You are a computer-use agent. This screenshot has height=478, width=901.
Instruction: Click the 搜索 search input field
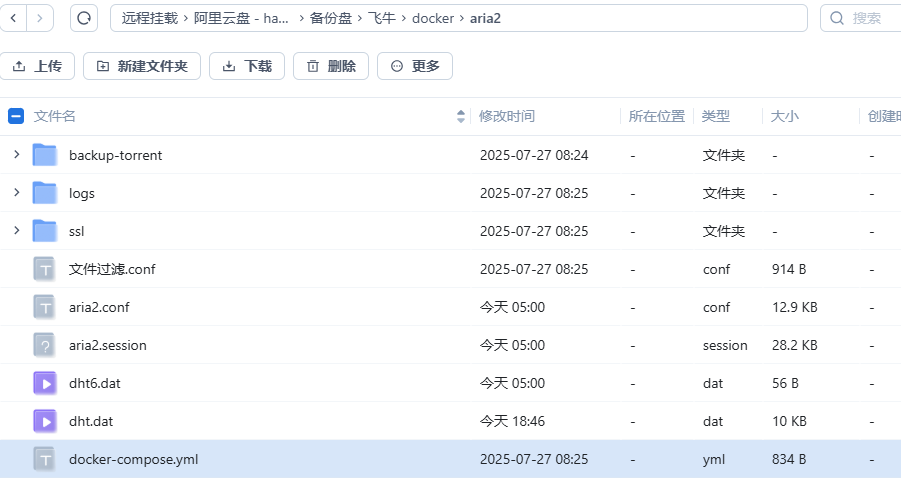tap(862, 18)
